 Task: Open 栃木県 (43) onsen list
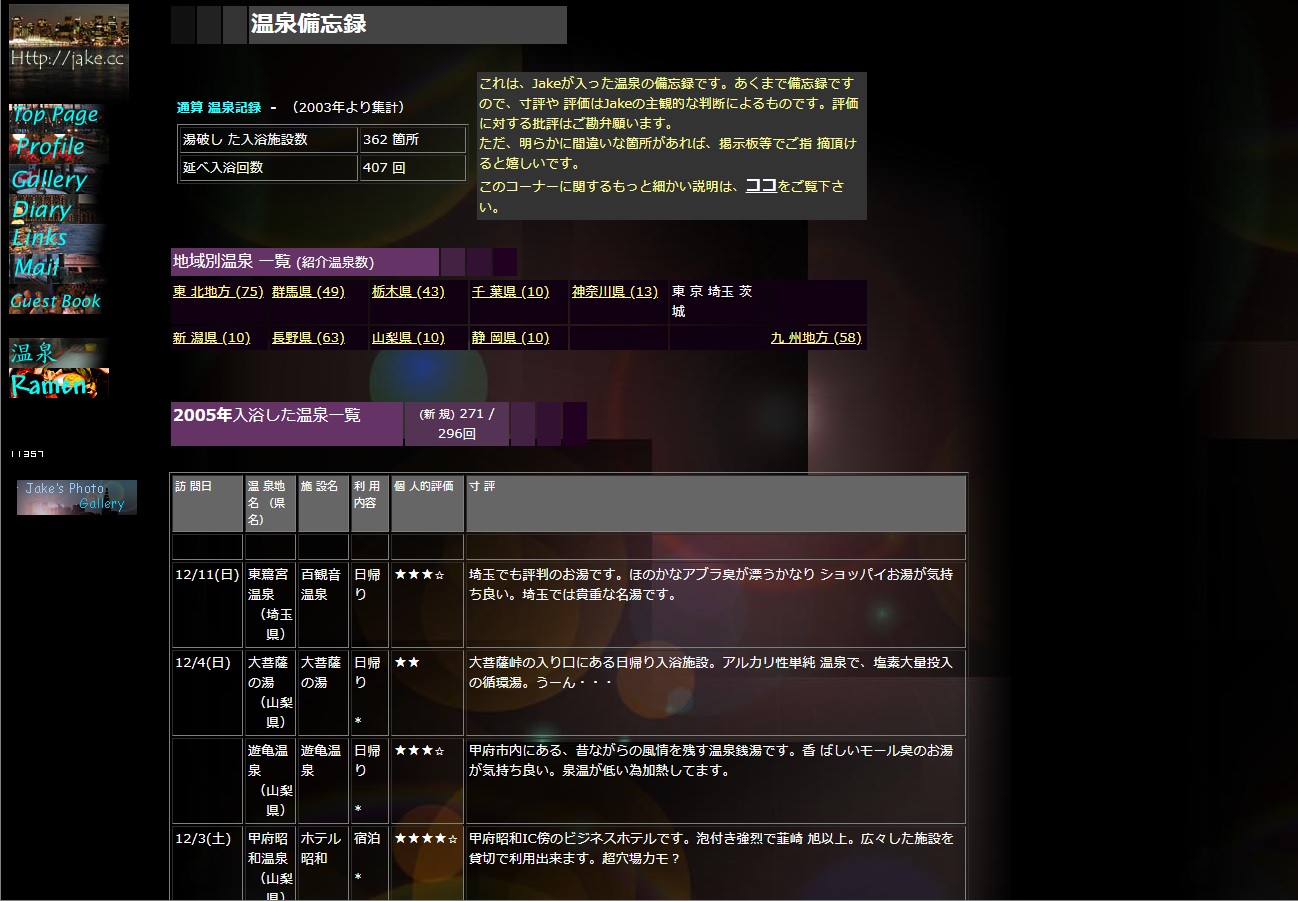(408, 292)
